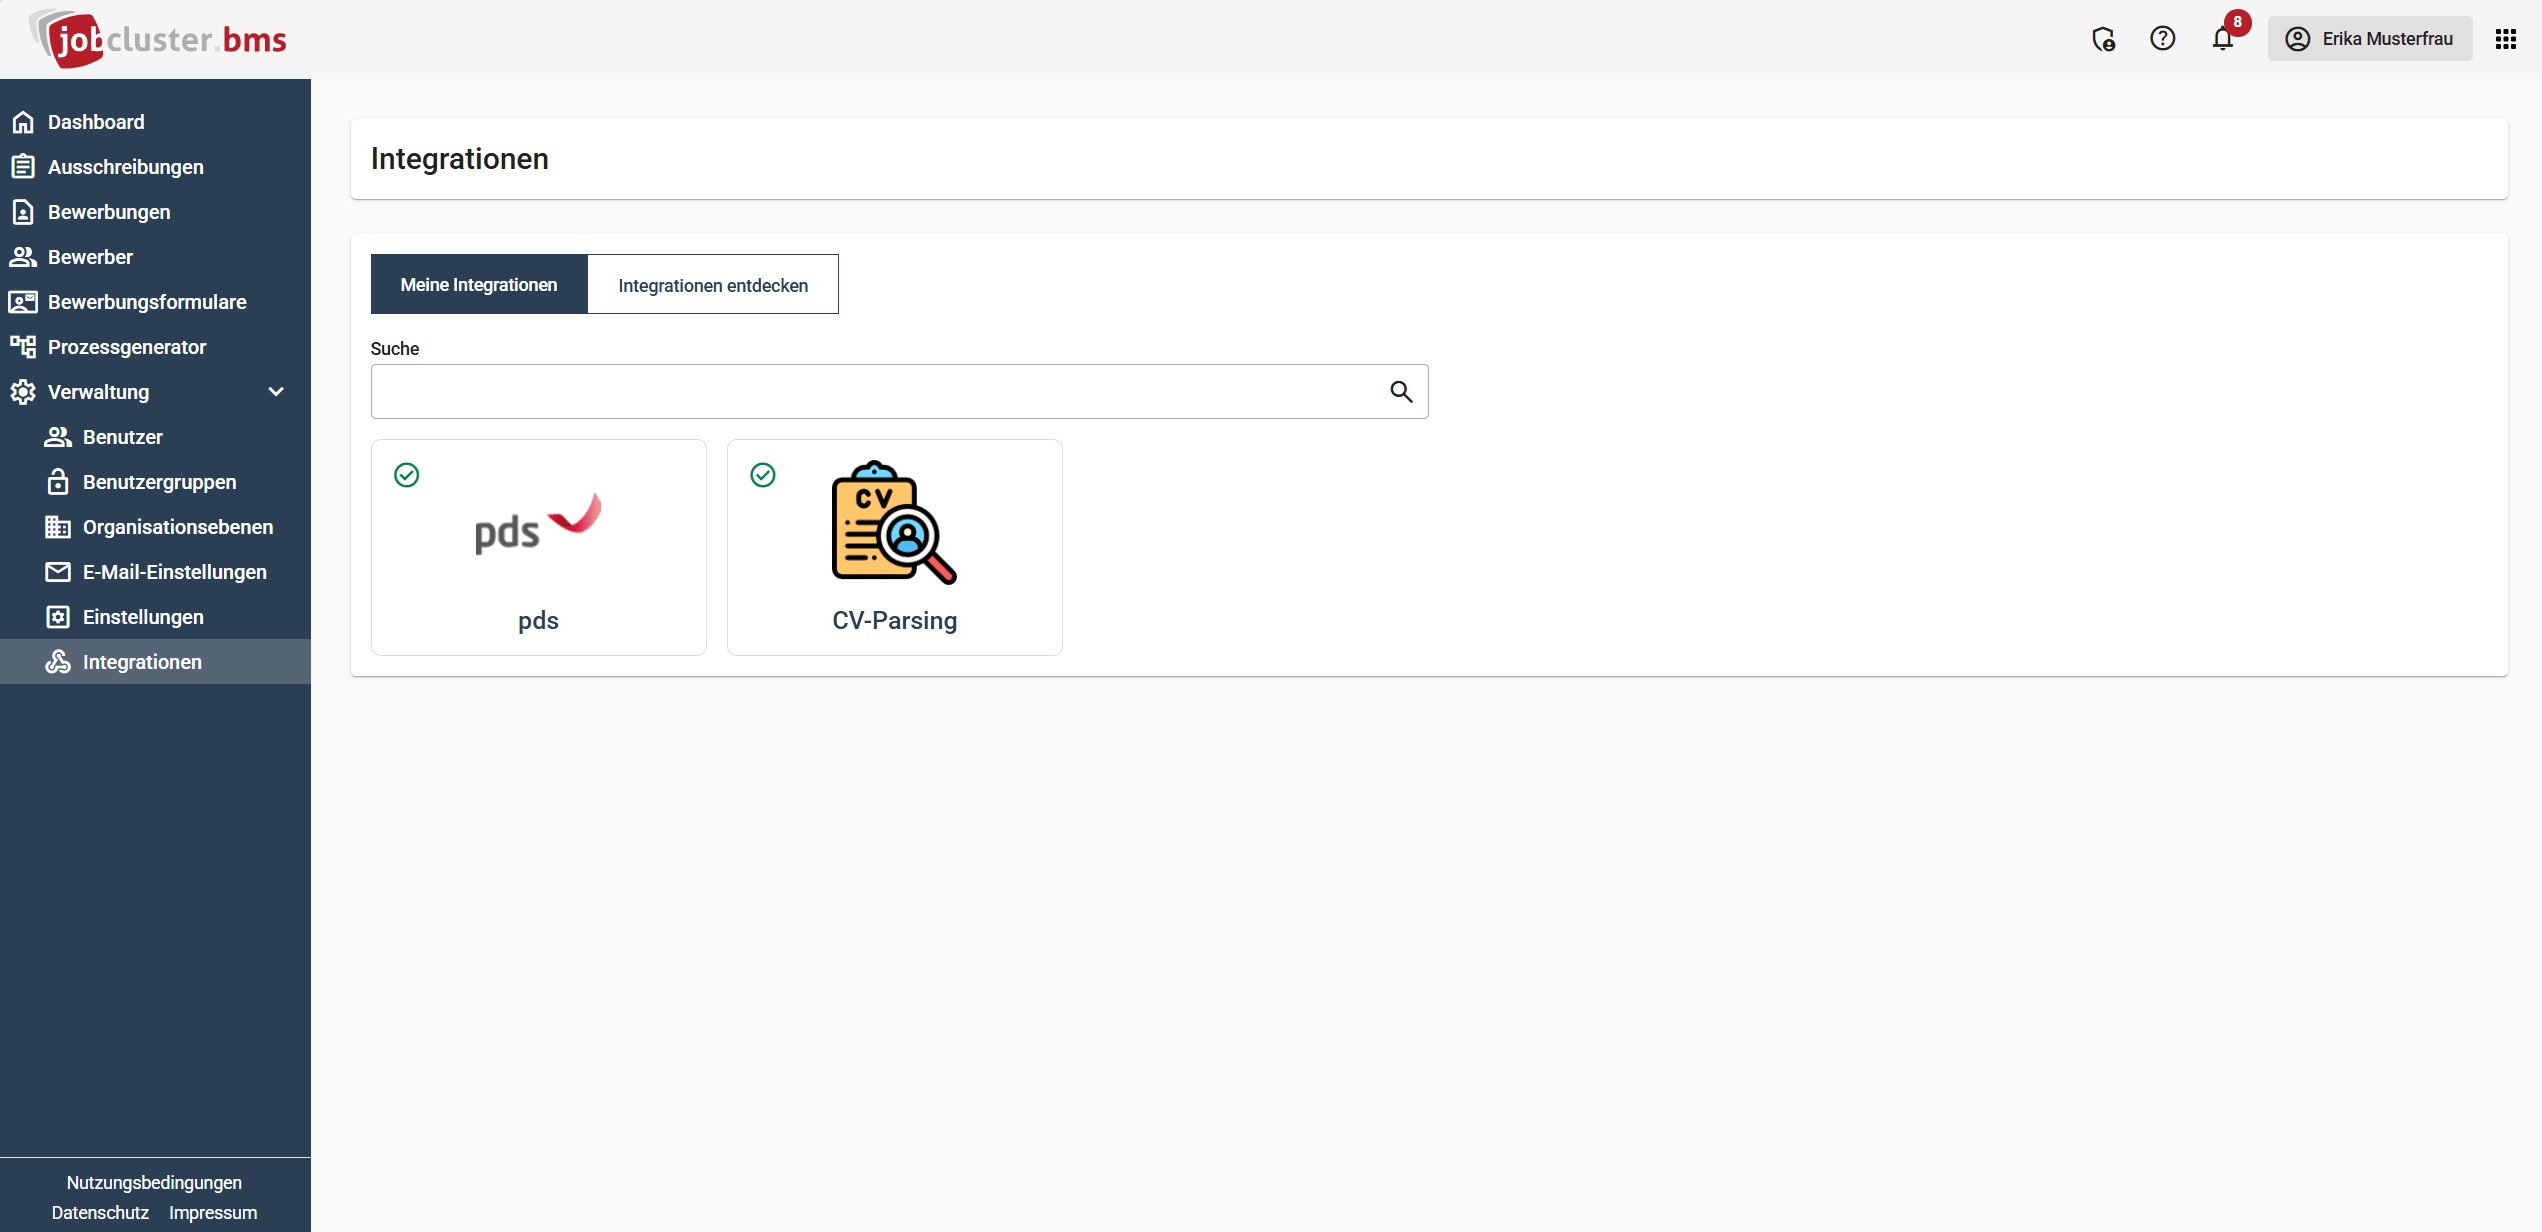Go to Prozessgenerator in sidebar
Image resolution: width=2542 pixels, height=1232 pixels.
127,347
